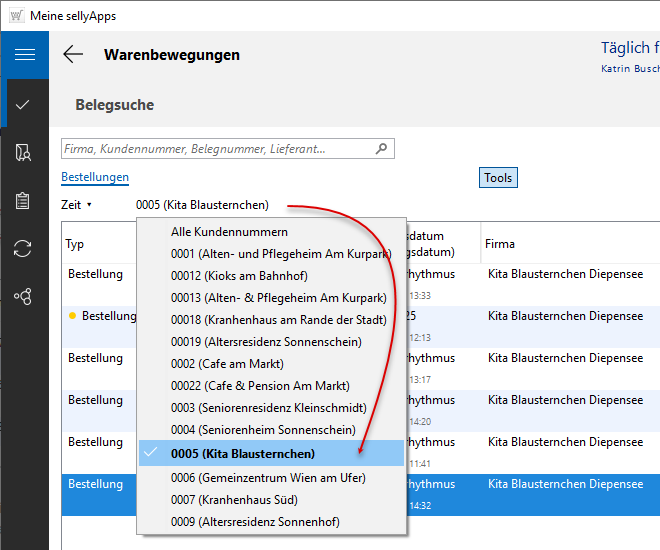Choose 0002 (Cafe am Markt) entry
Screen dimensions: 660x550
click(x=227, y=364)
